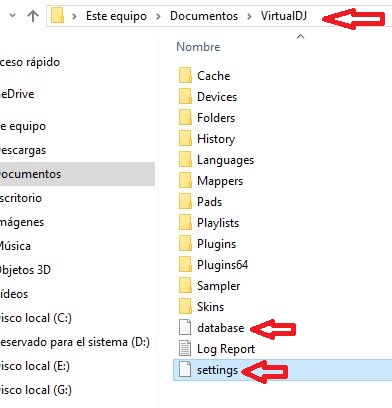Sort files by the Nombre column header
This screenshot has height=408, width=392.
(x=198, y=47)
